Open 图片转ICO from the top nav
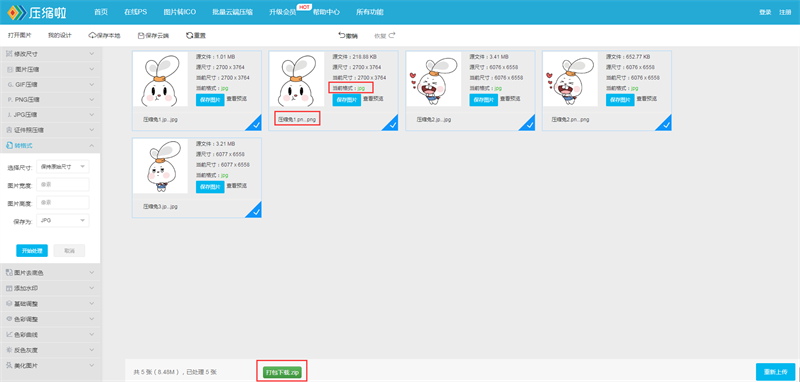The width and height of the screenshot is (800, 382). pyautogui.click(x=180, y=12)
